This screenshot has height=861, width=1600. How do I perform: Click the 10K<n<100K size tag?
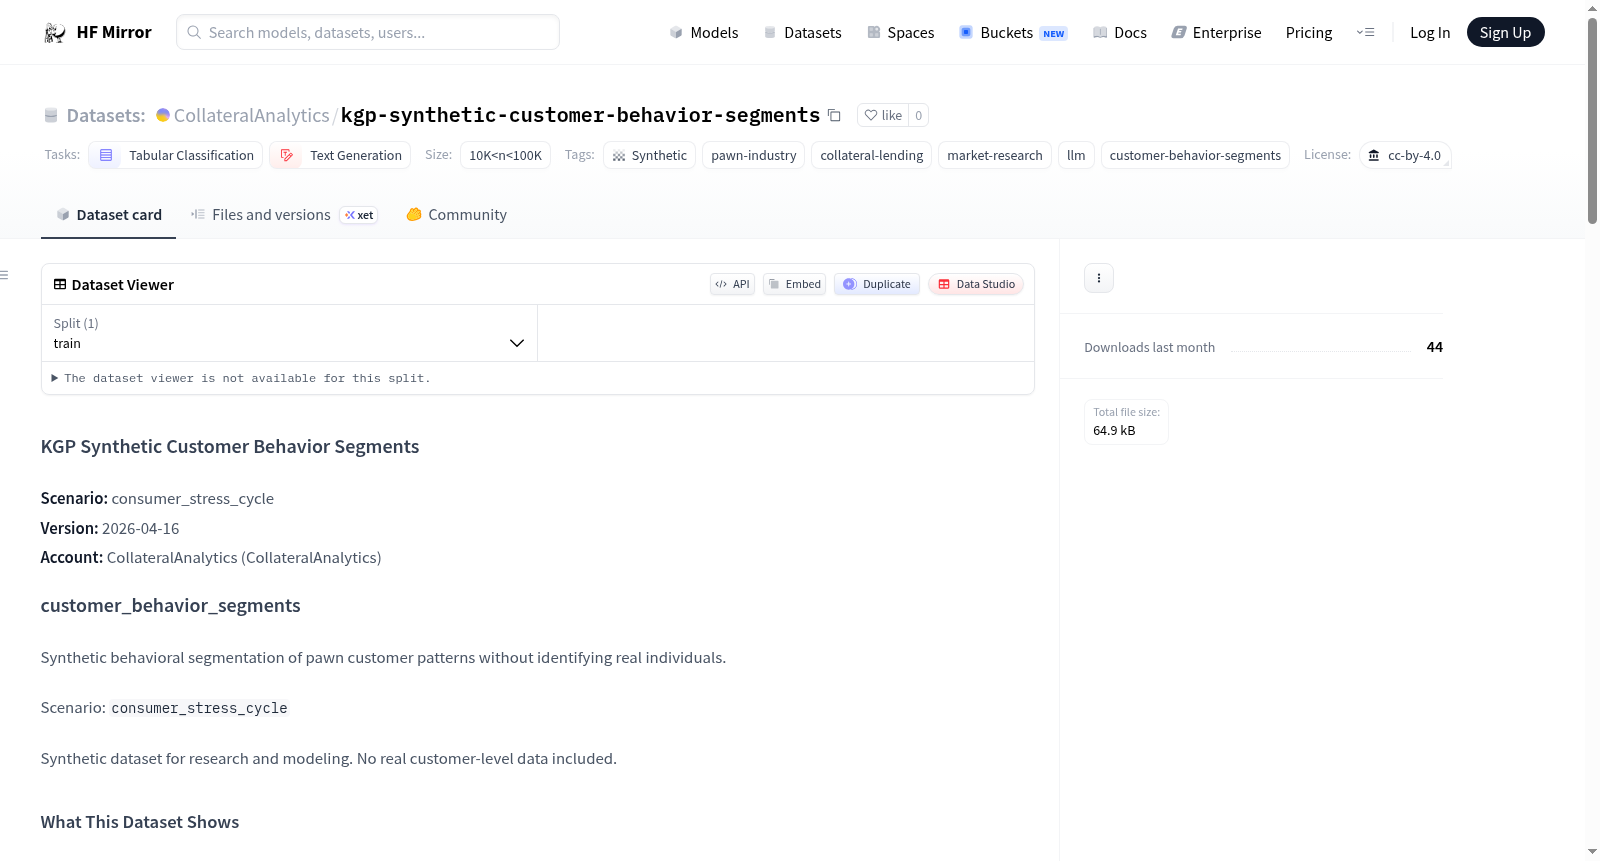(505, 155)
